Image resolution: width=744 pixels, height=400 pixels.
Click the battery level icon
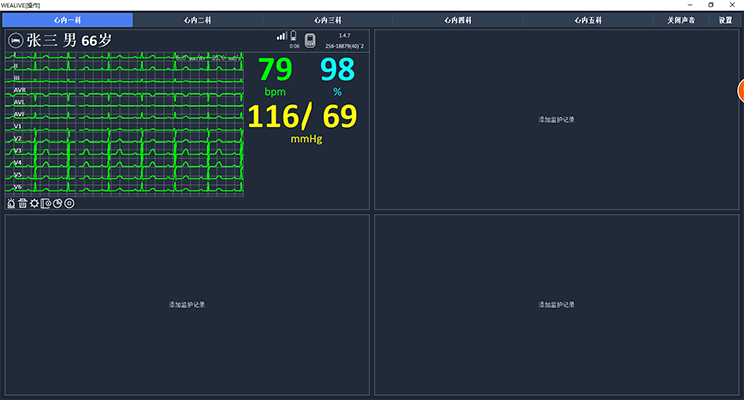pyautogui.click(x=294, y=36)
